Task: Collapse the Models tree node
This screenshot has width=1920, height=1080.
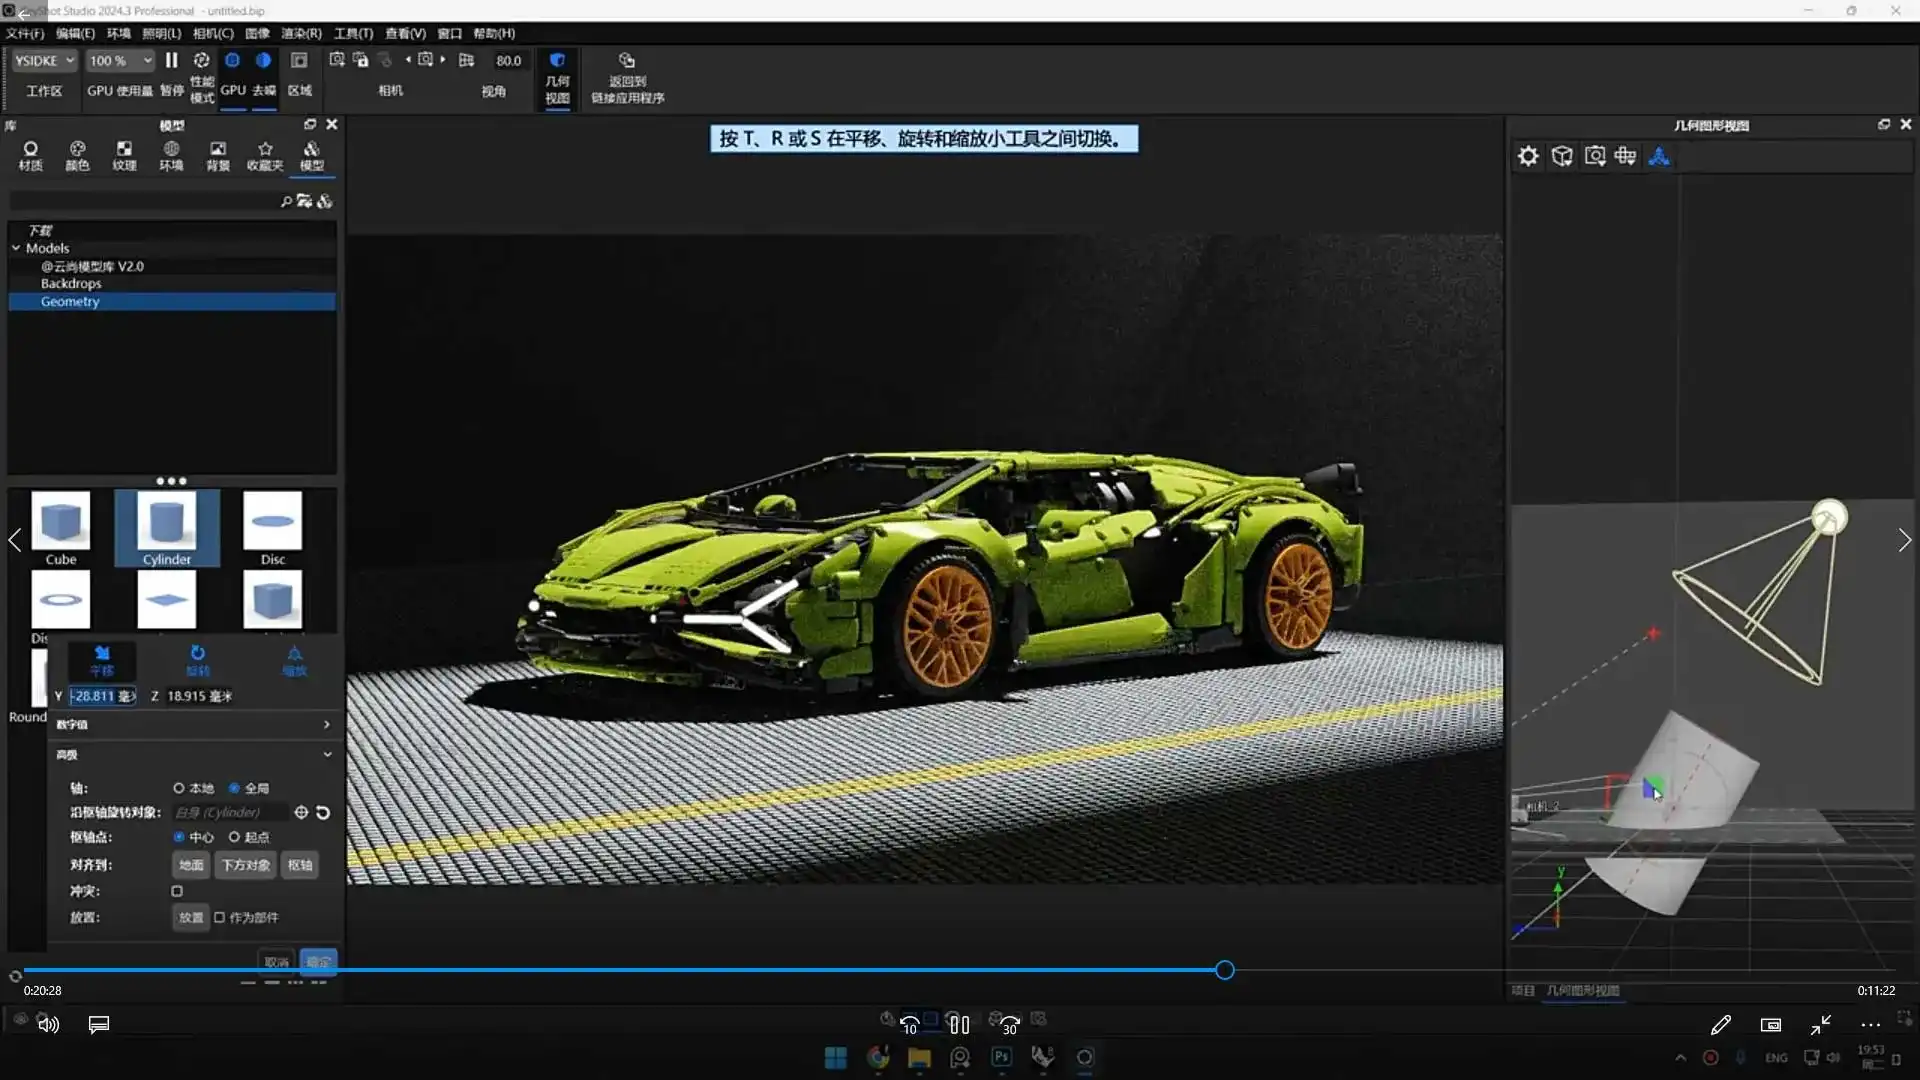Action: pyautogui.click(x=16, y=248)
